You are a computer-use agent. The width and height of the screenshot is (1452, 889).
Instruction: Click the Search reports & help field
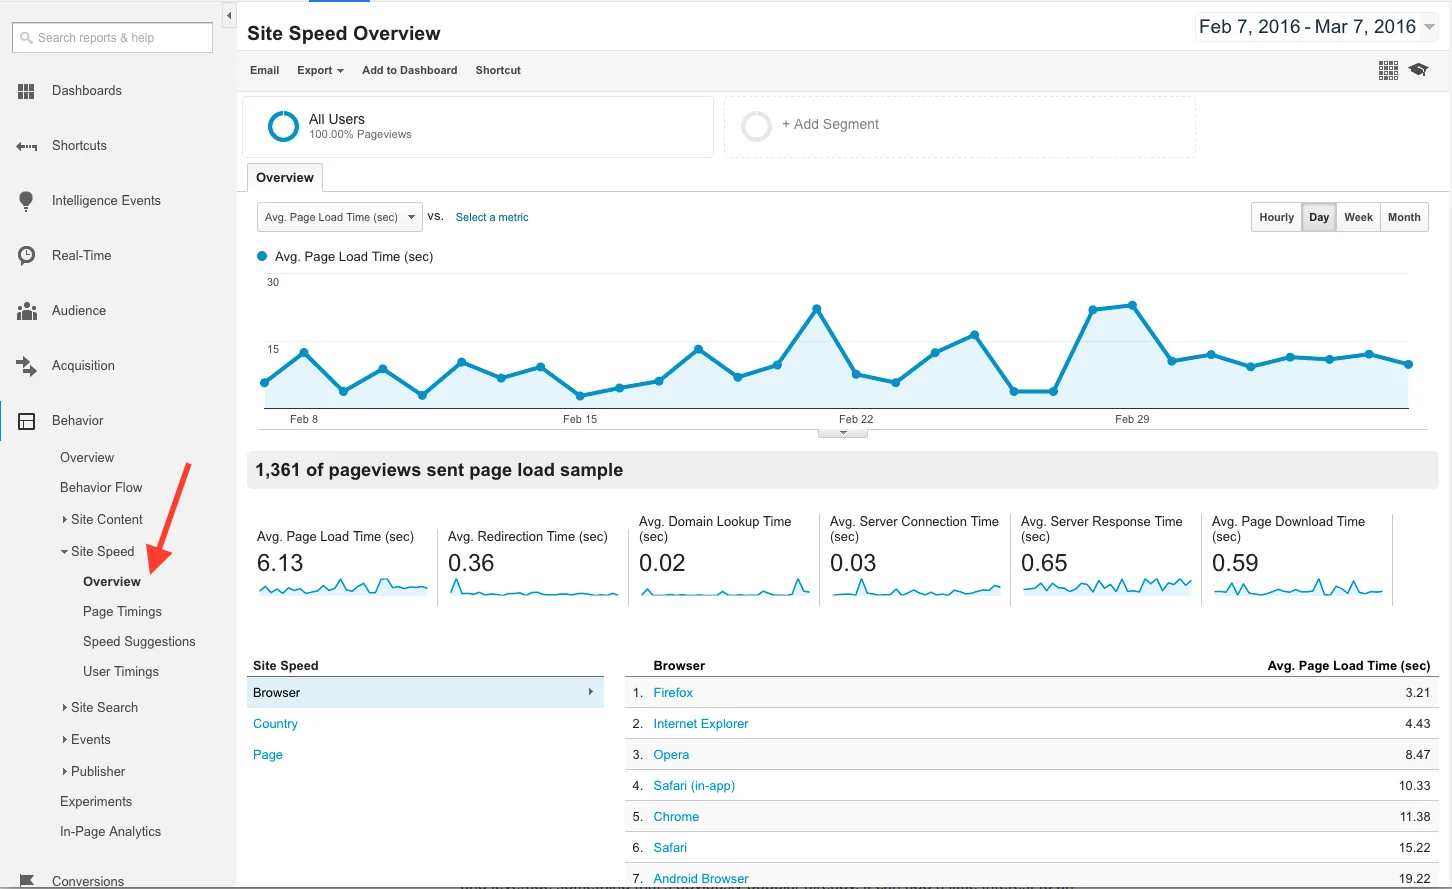click(x=112, y=38)
